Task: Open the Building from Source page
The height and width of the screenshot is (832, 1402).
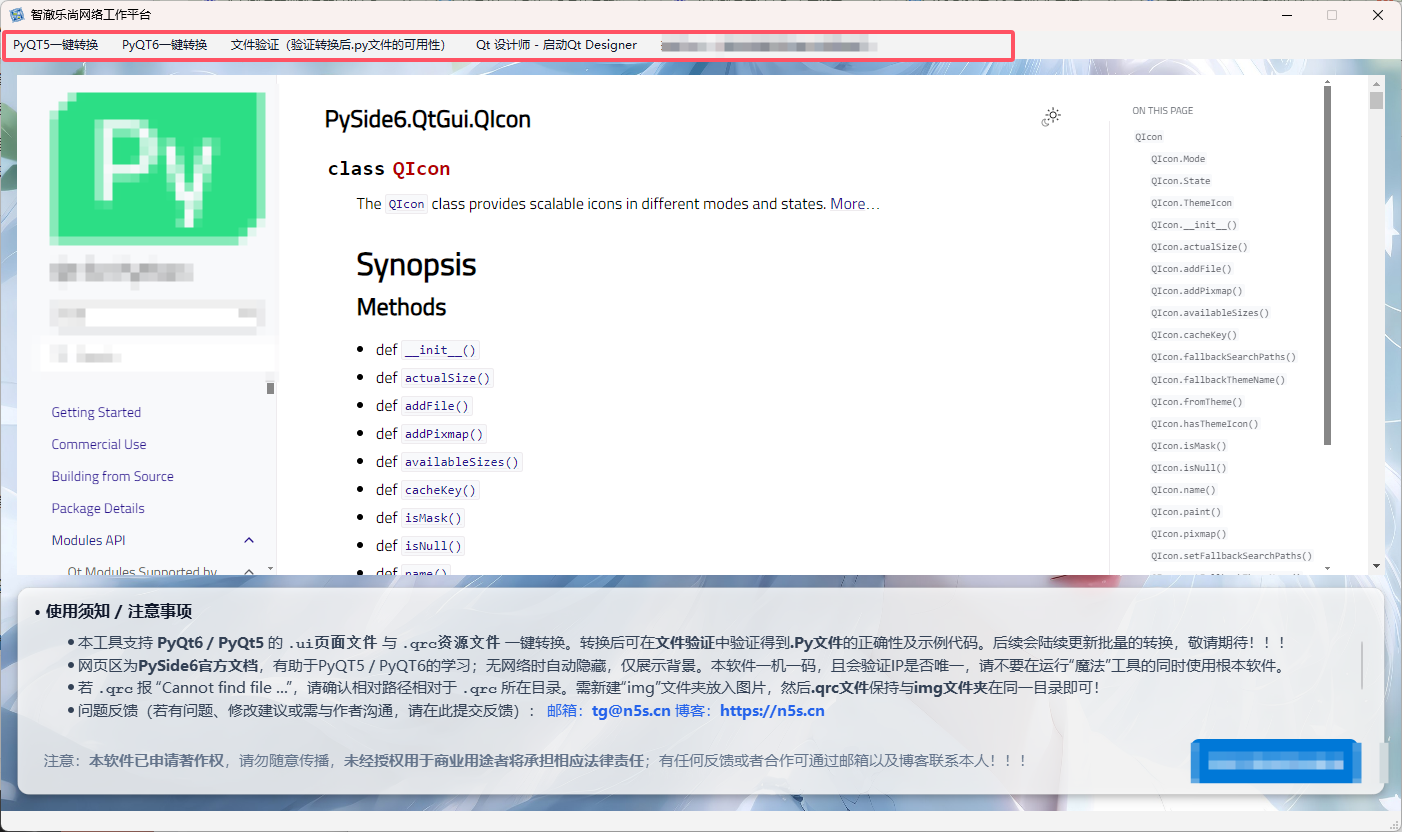Action: [x=112, y=476]
